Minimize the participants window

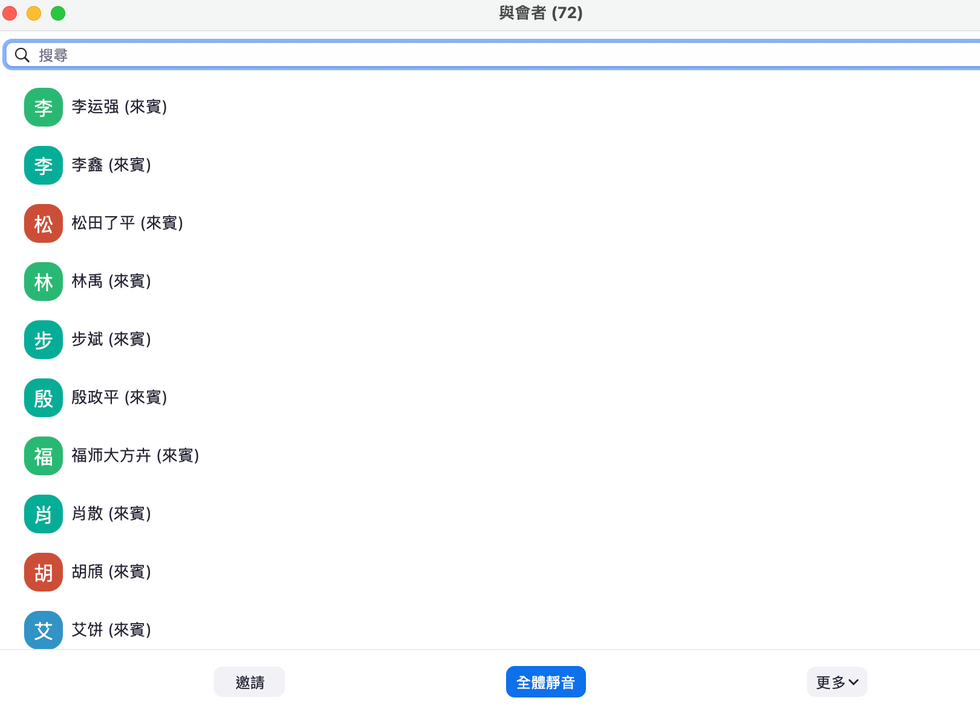[34, 13]
